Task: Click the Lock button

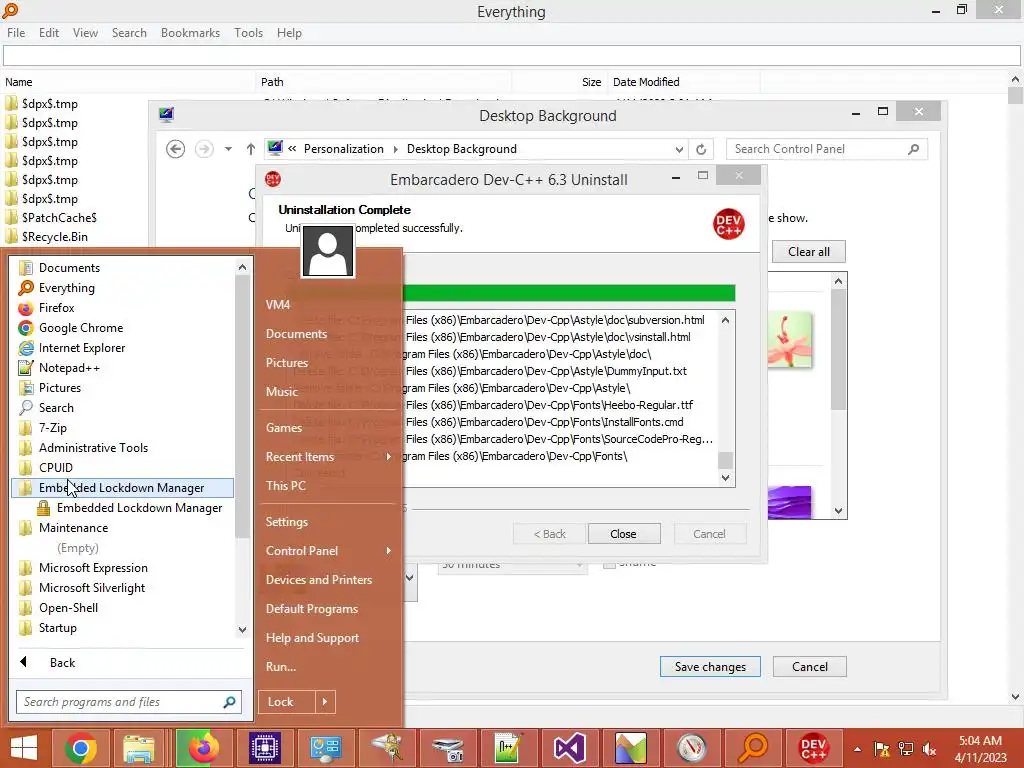Action: click(x=287, y=702)
